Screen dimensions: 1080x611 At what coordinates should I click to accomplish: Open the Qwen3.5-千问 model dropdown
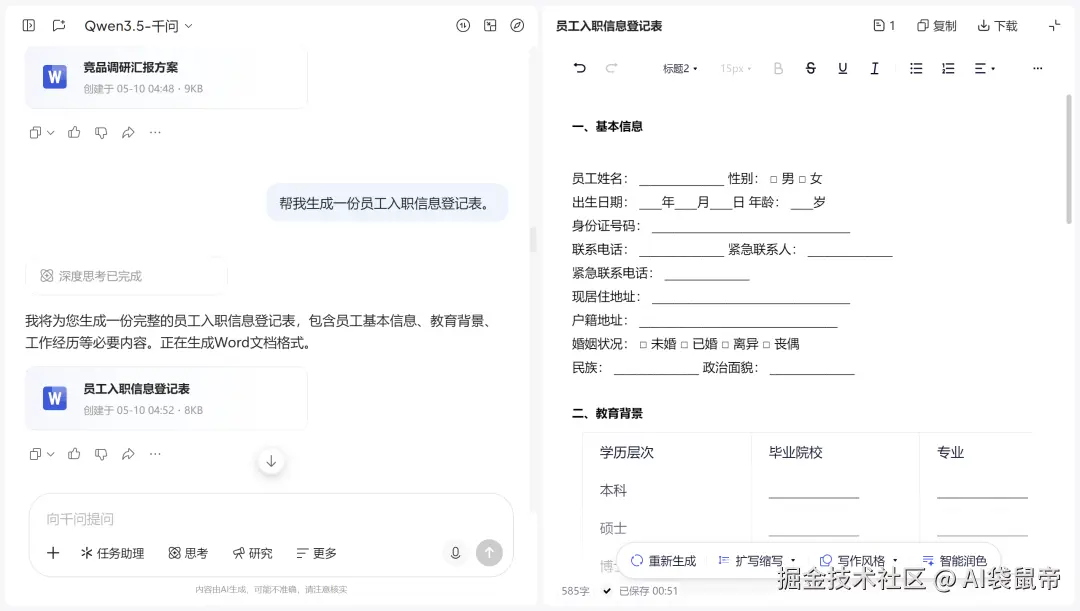tap(138, 26)
